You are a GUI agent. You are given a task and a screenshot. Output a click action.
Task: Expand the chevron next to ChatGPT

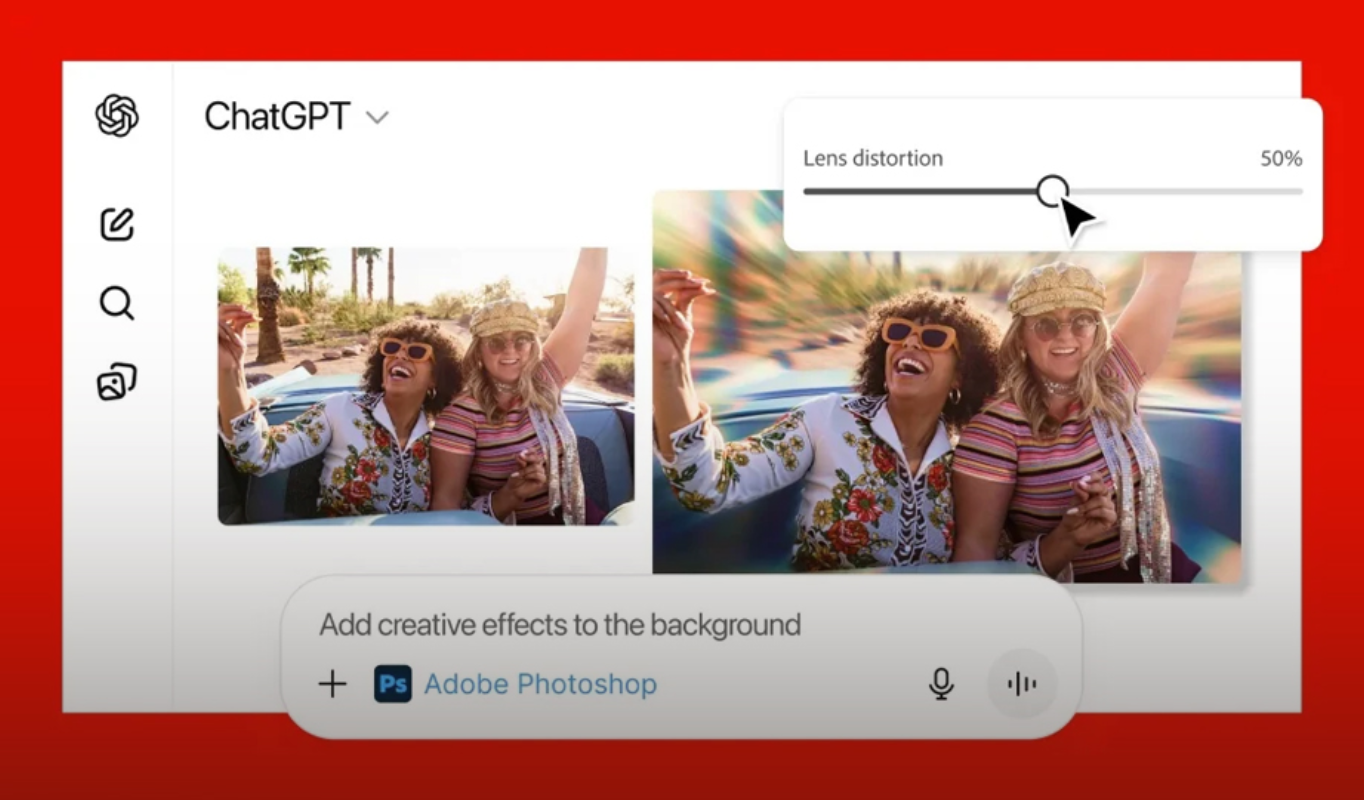pyautogui.click(x=377, y=118)
